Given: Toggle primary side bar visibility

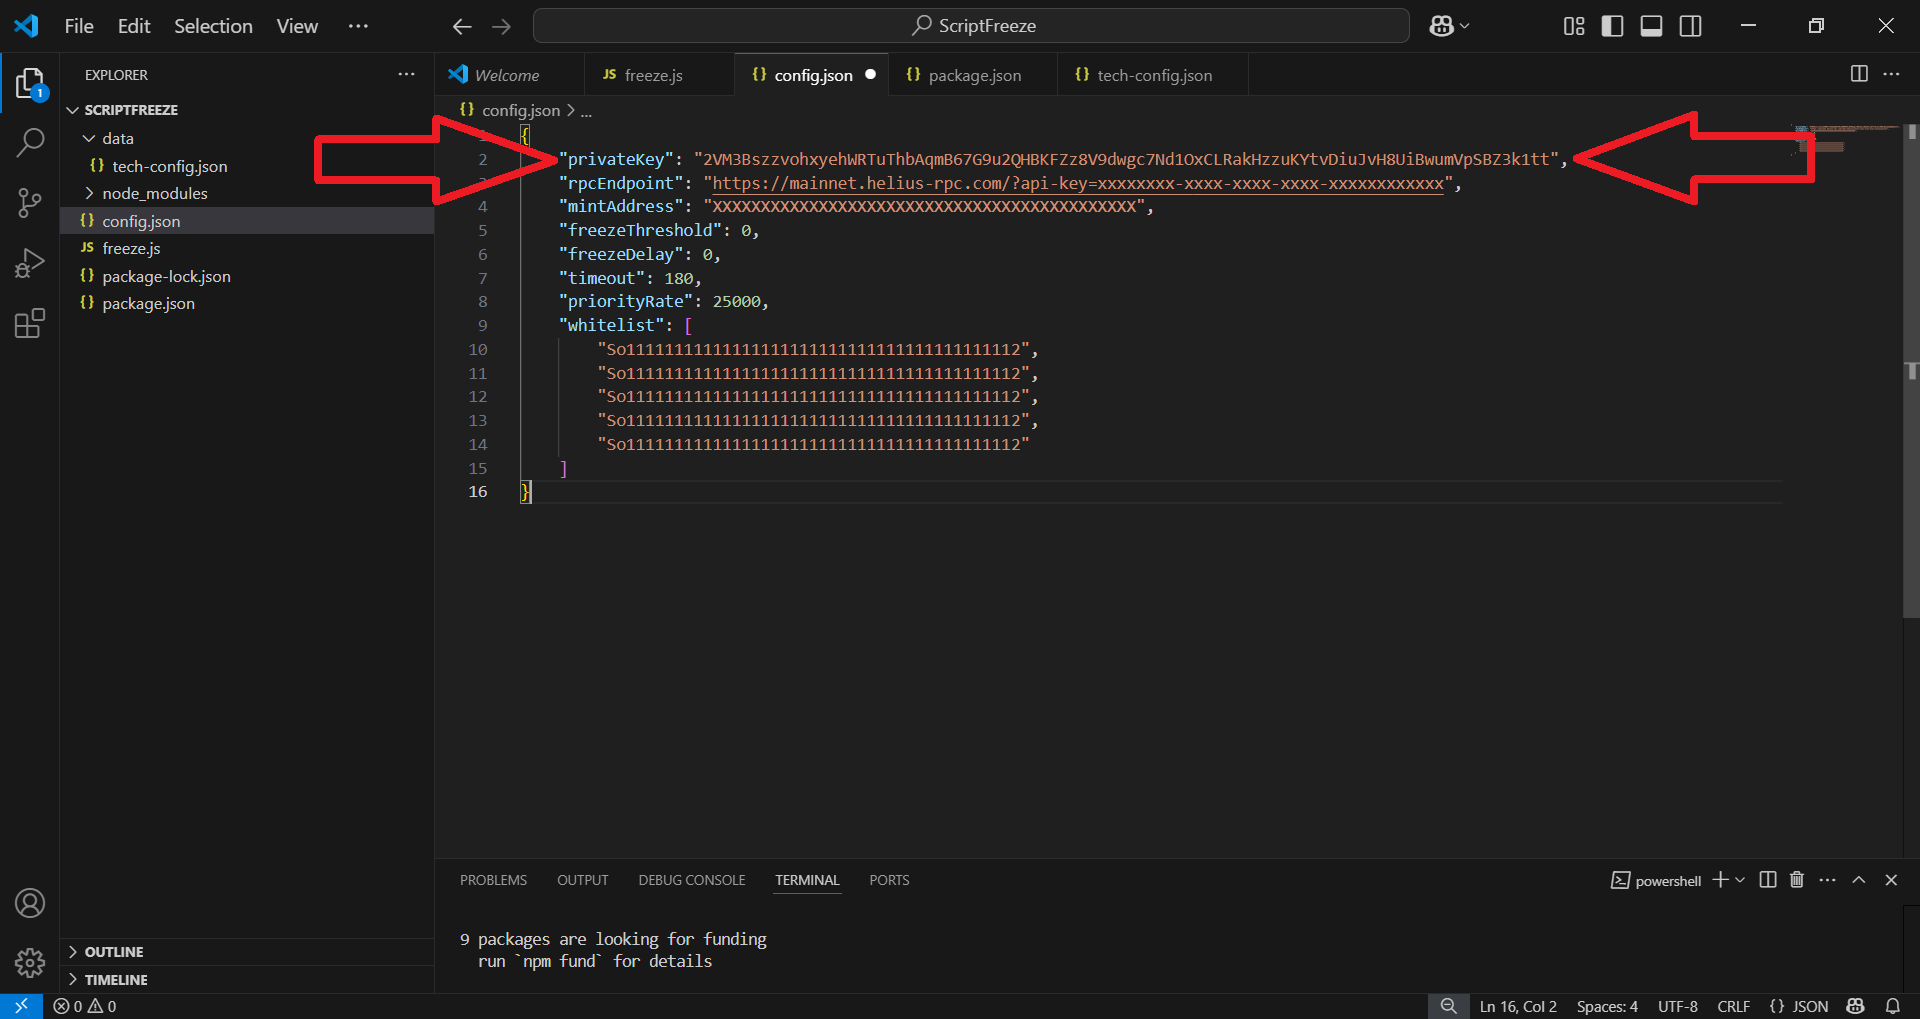Looking at the screenshot, I should tap(1612, 26).
